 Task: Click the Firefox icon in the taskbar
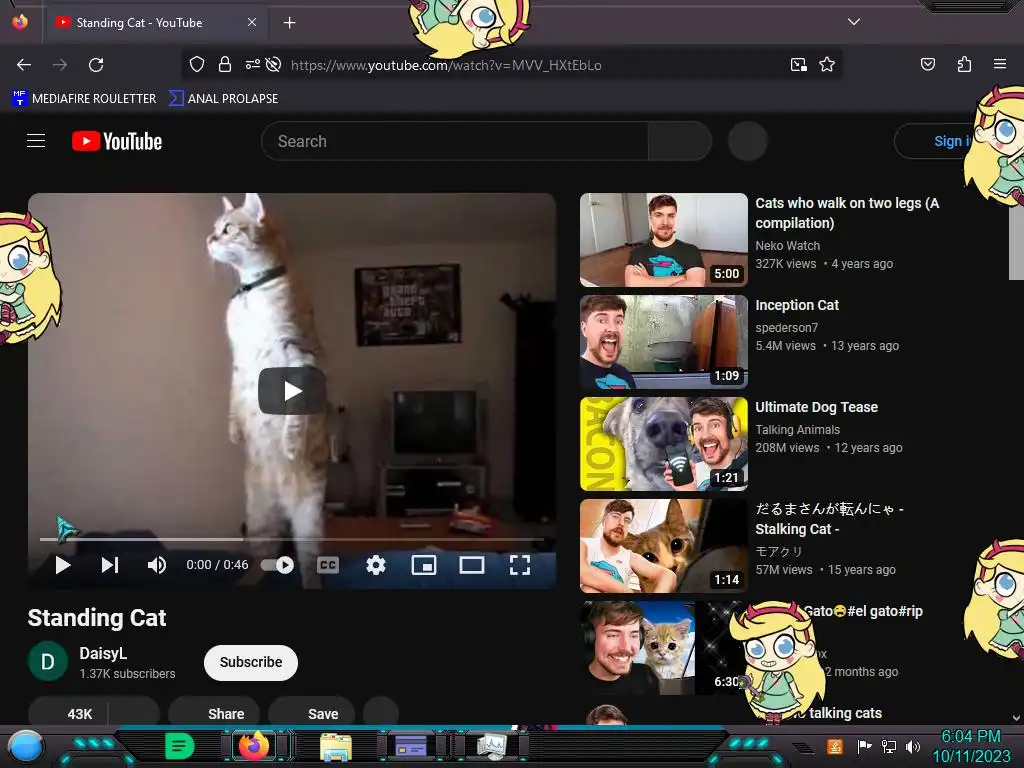pyautogui.click(x=253, y=745)
